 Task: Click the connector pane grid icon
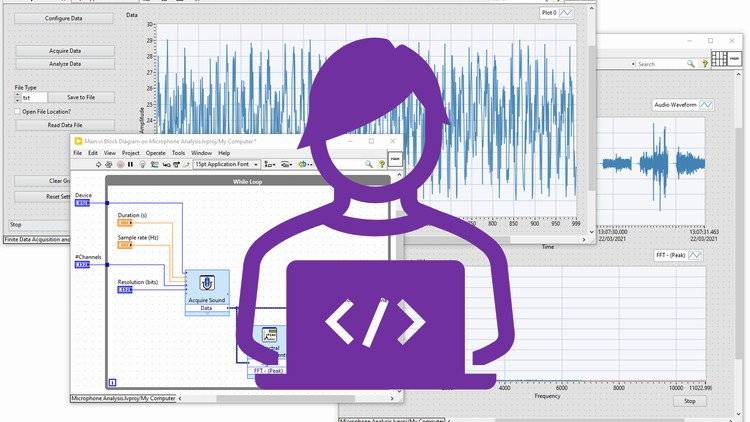coord(719,59)
